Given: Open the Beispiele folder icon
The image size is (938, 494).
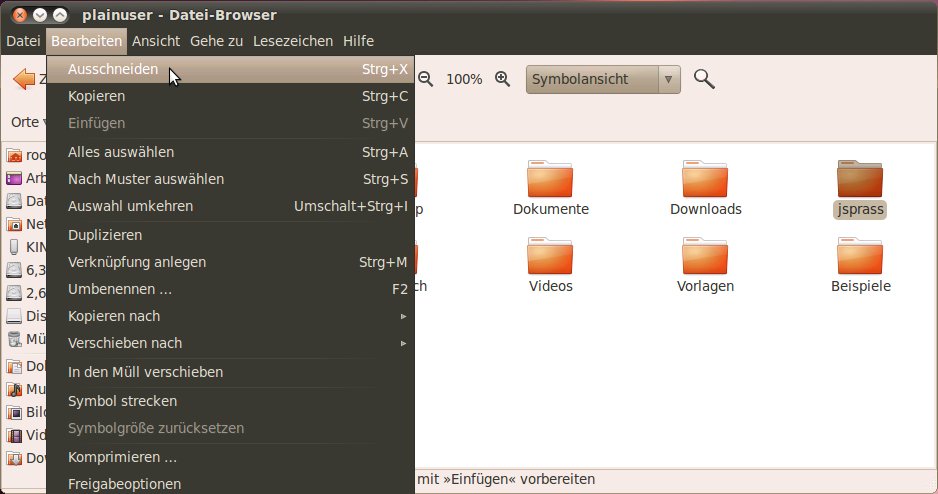Looking at the screenshot, I should tap(859, 256).
